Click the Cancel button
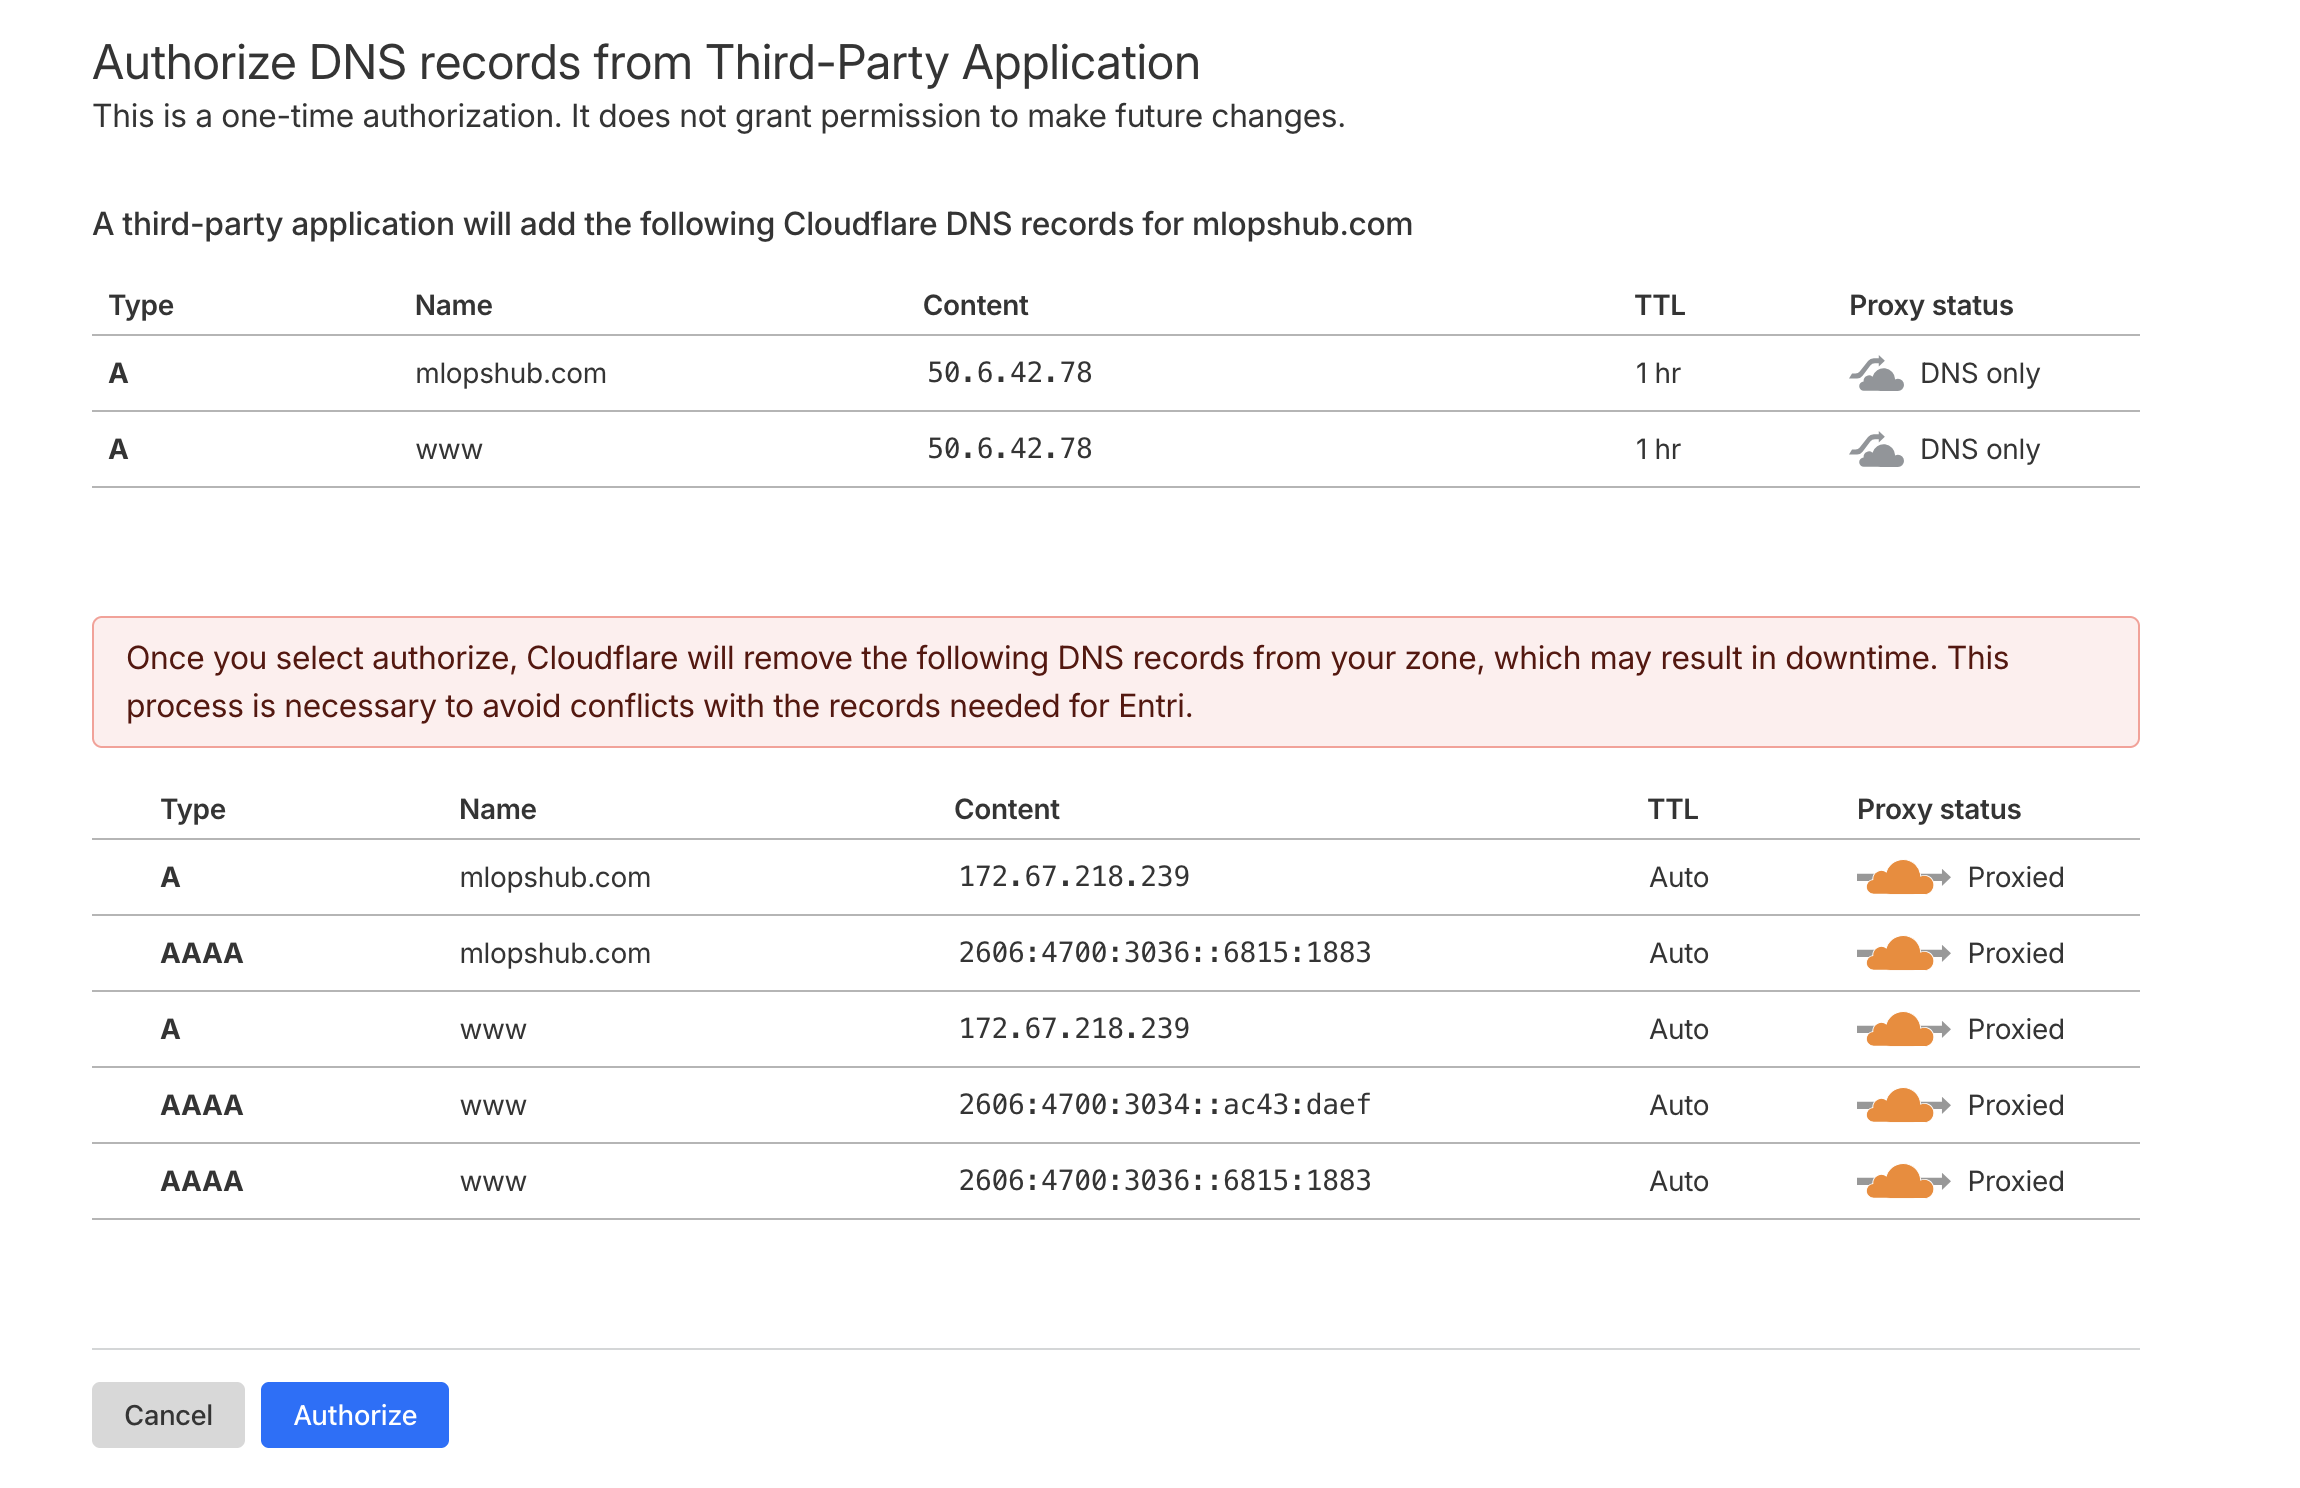 pyautogui.click(x=168, y=1414)
